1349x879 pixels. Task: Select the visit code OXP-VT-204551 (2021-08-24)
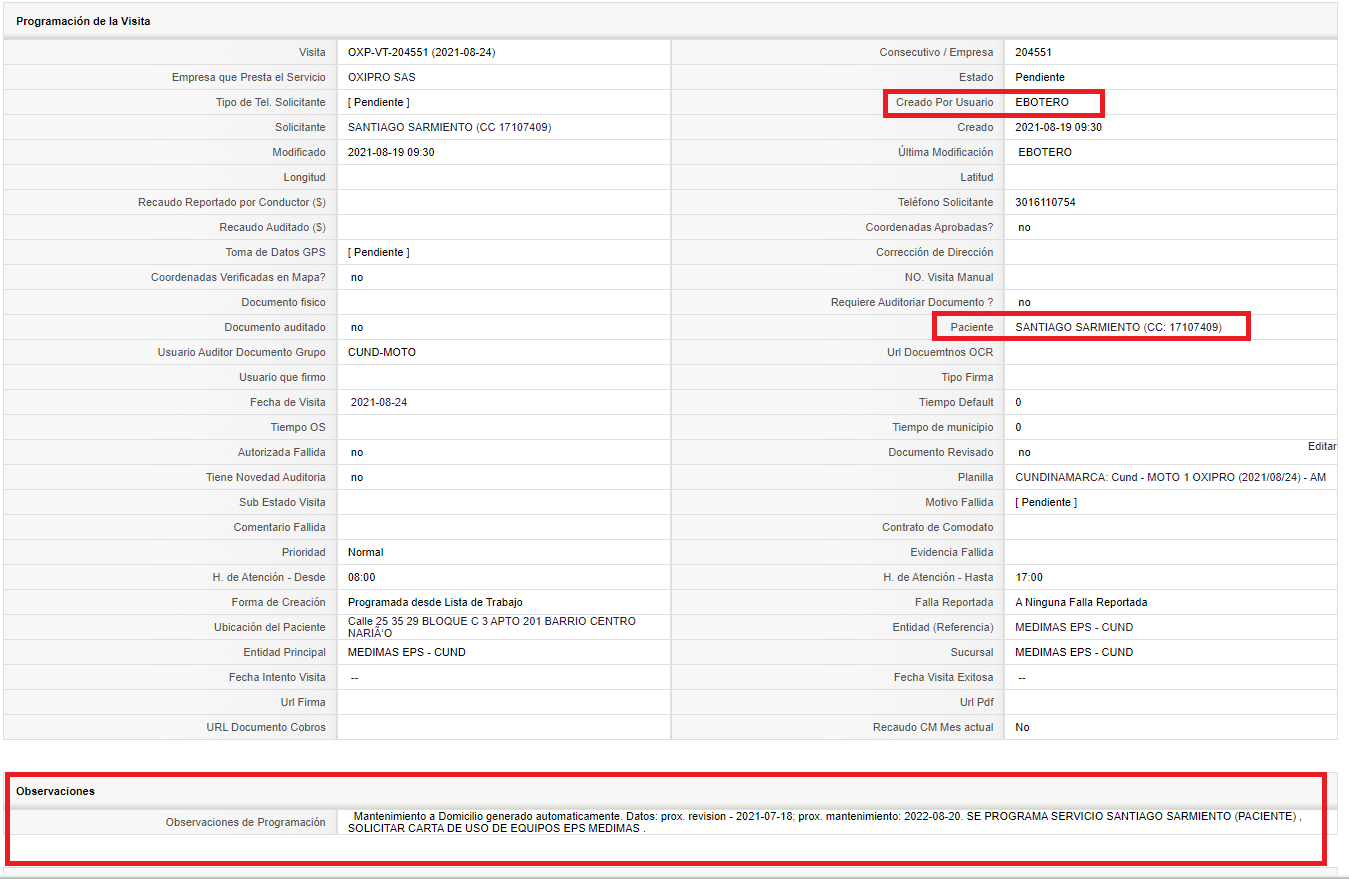click(x=421, y=52)
